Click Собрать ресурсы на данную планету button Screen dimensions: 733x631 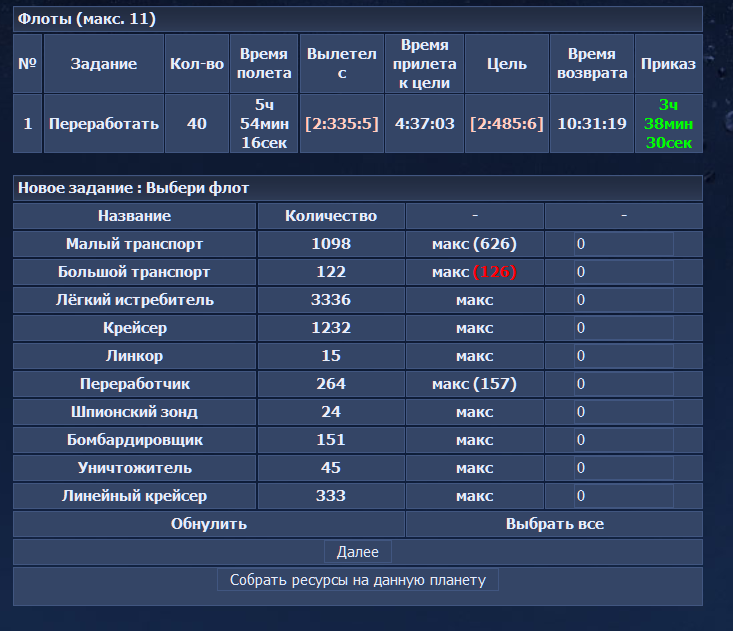(x=357, y=580)
